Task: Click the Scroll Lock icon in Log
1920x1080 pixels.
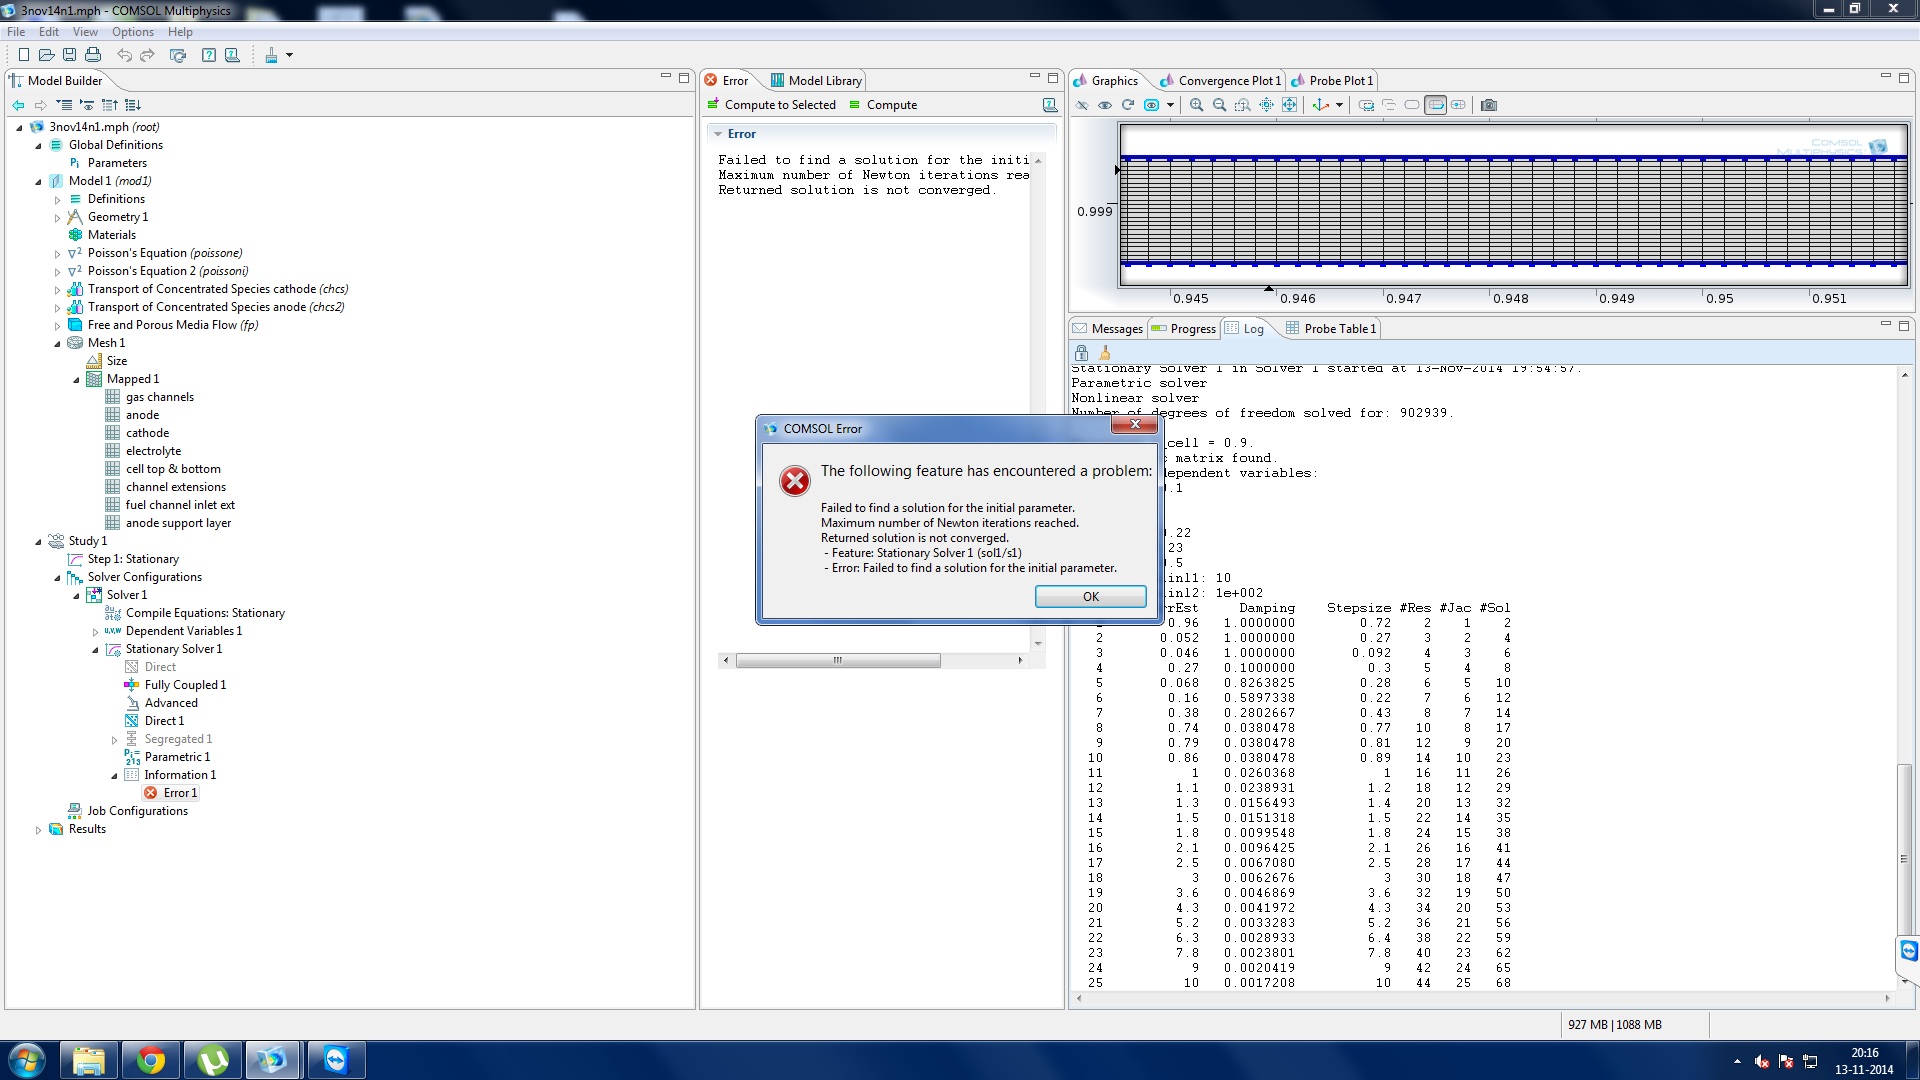Action: [1081, 353]
